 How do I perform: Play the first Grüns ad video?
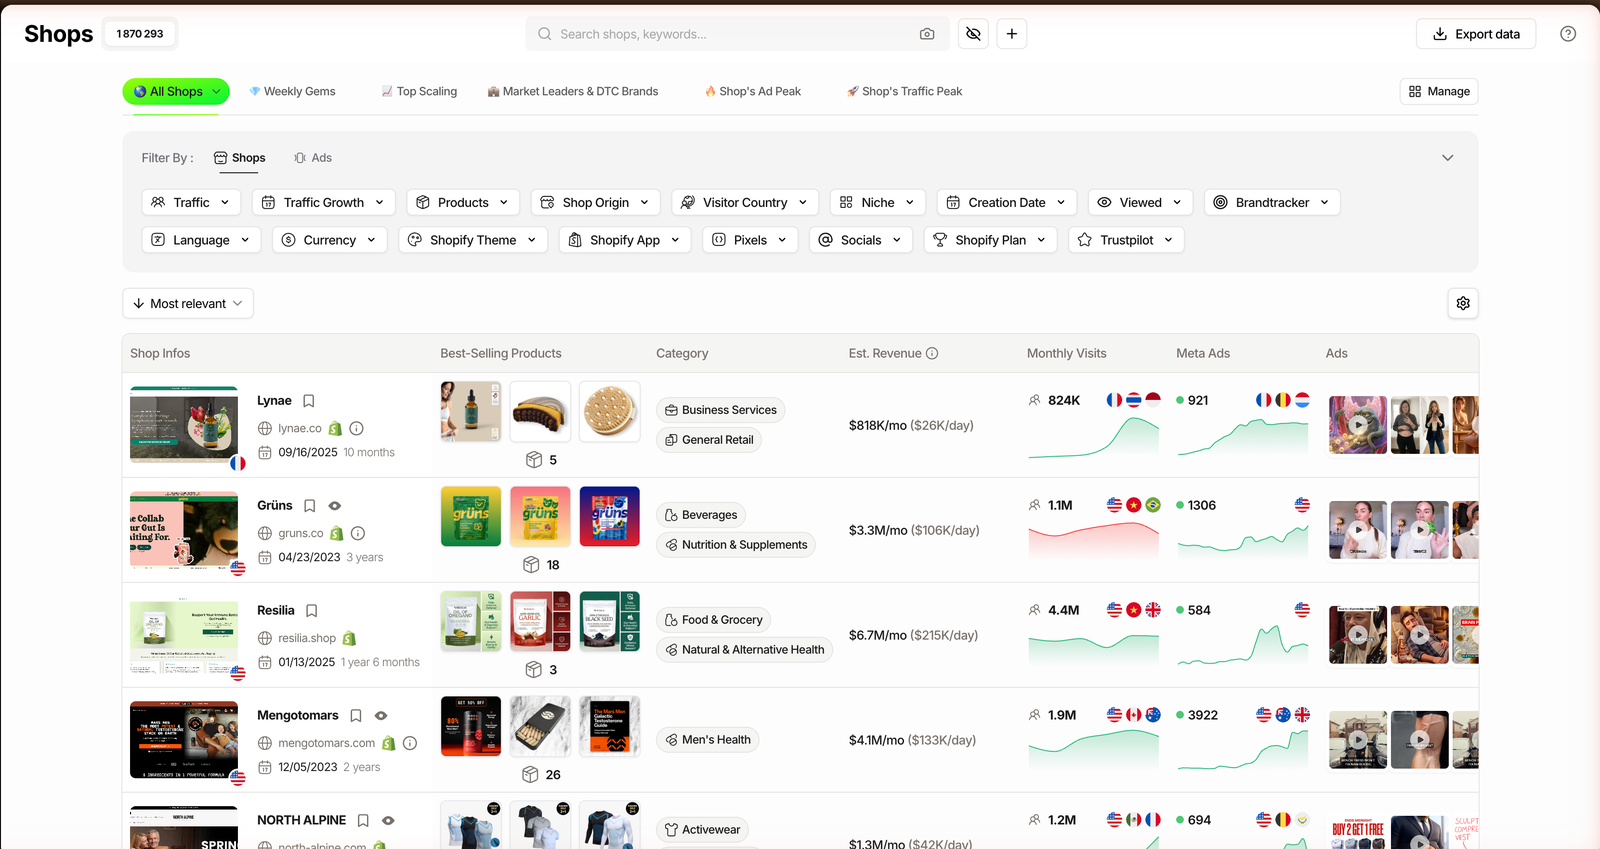1358,530
